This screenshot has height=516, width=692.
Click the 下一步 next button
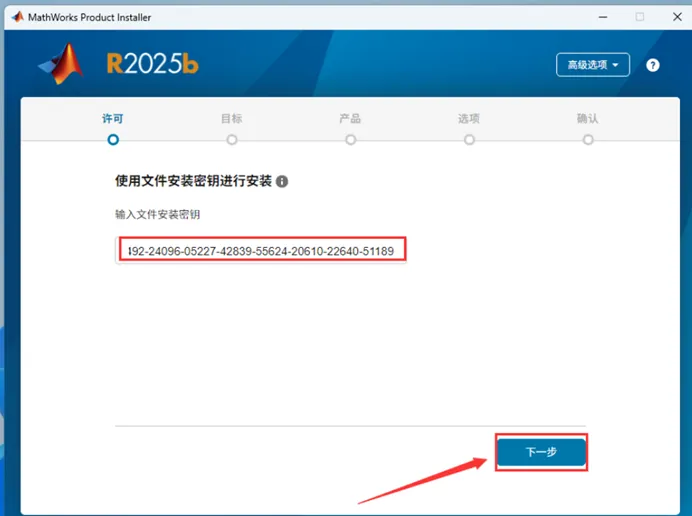point(542,452)
